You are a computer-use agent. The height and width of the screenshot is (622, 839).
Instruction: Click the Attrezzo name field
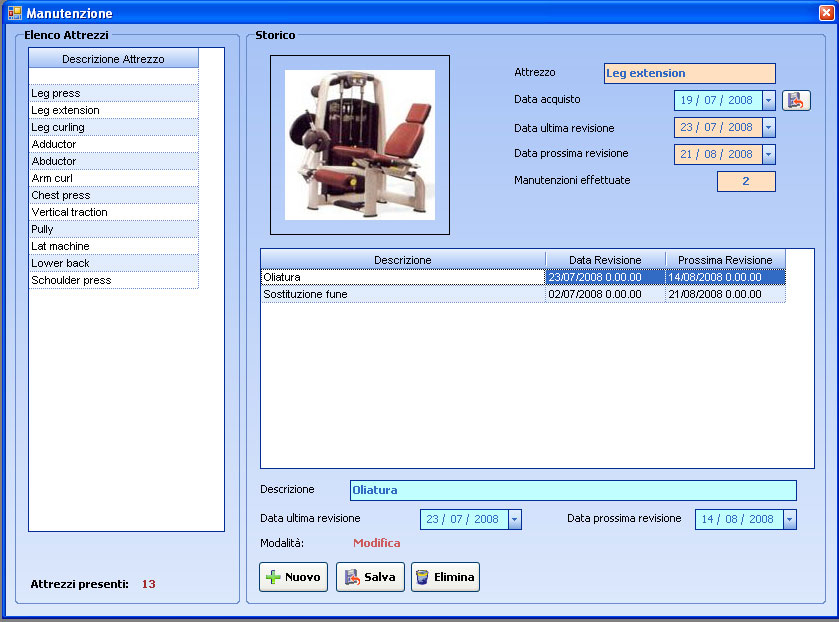pos(689,73)
